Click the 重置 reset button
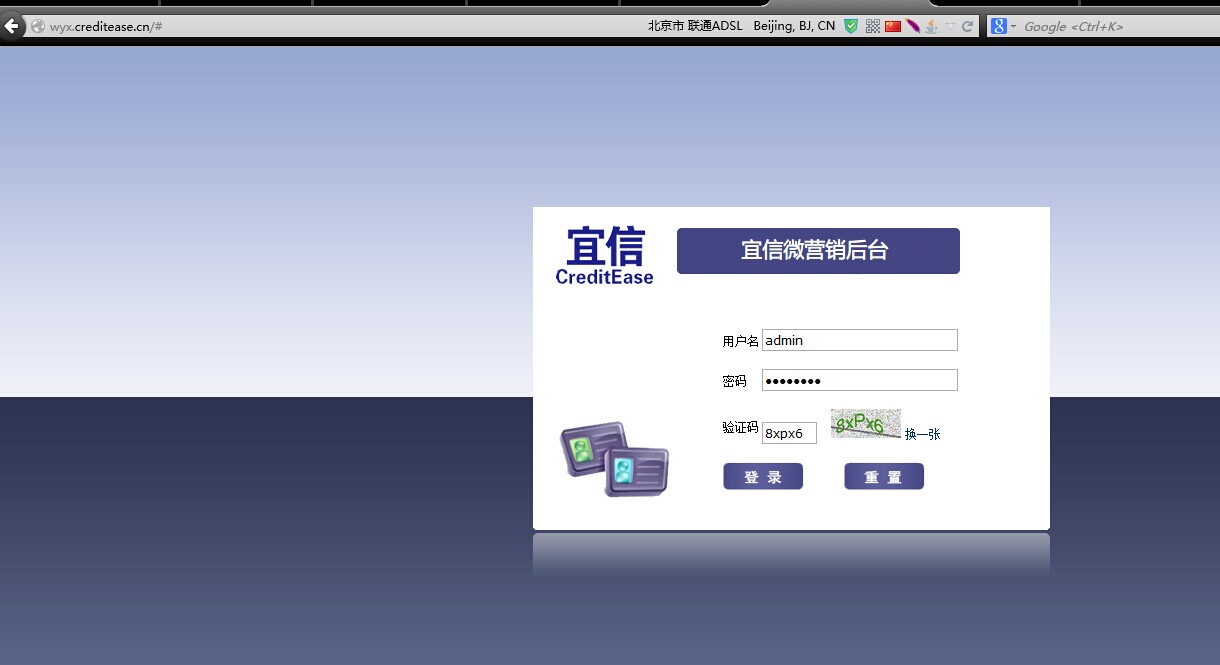Viewport: 1220px width, 665px height. (x=884, y=477)
